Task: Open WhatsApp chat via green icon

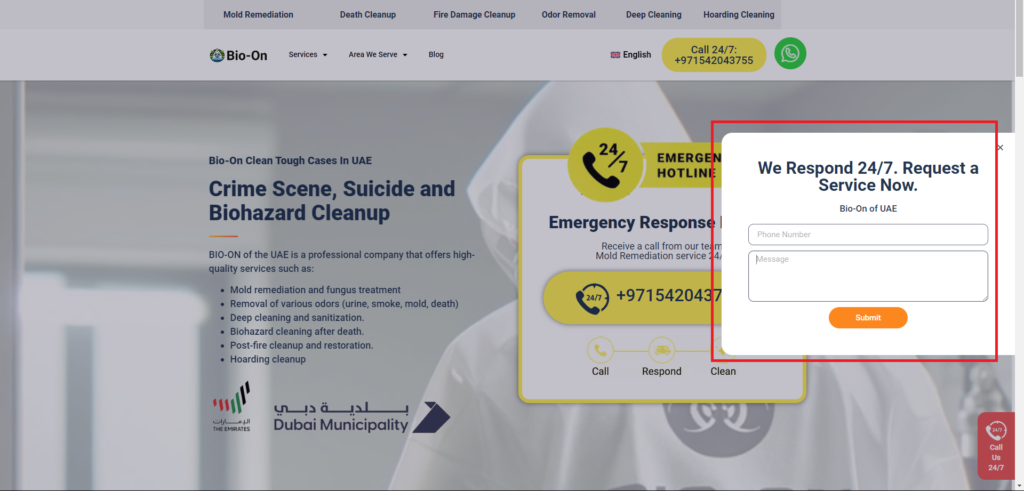Action: pos(790,54)
